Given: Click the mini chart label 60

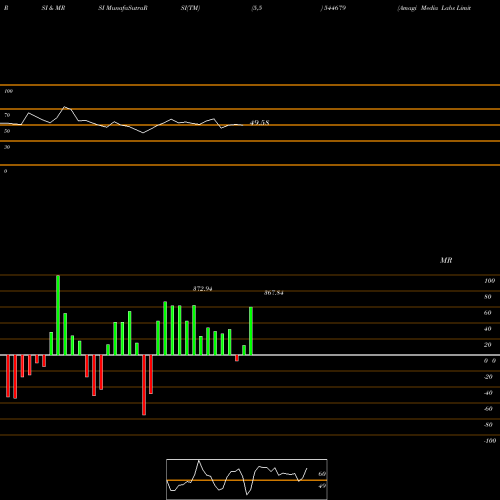Looking at the screenshot, I should coord(322,474).
